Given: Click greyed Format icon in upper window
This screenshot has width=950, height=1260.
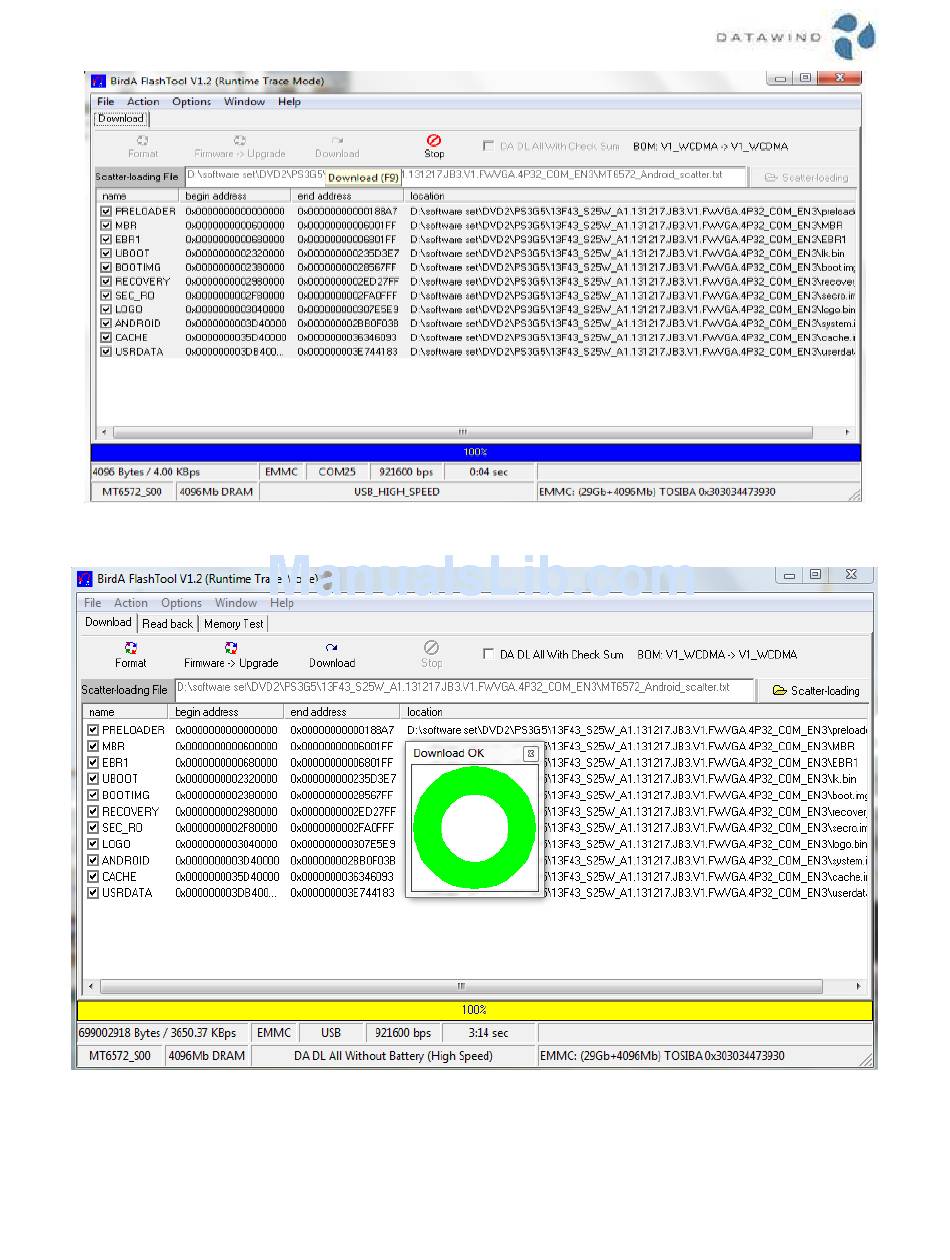Looking at the screenshot, I should (x=143, y=141).
